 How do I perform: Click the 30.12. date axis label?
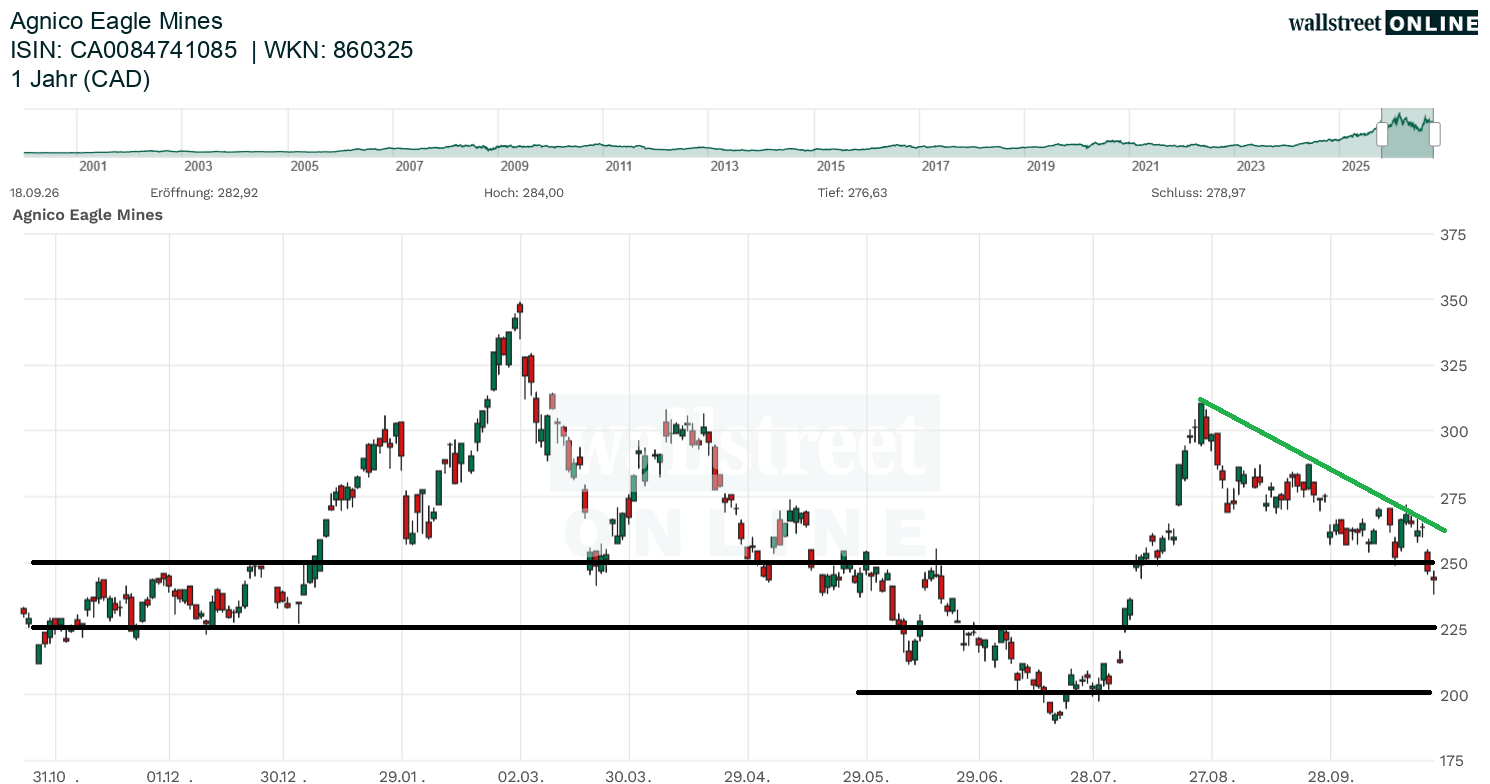[284, 776]
